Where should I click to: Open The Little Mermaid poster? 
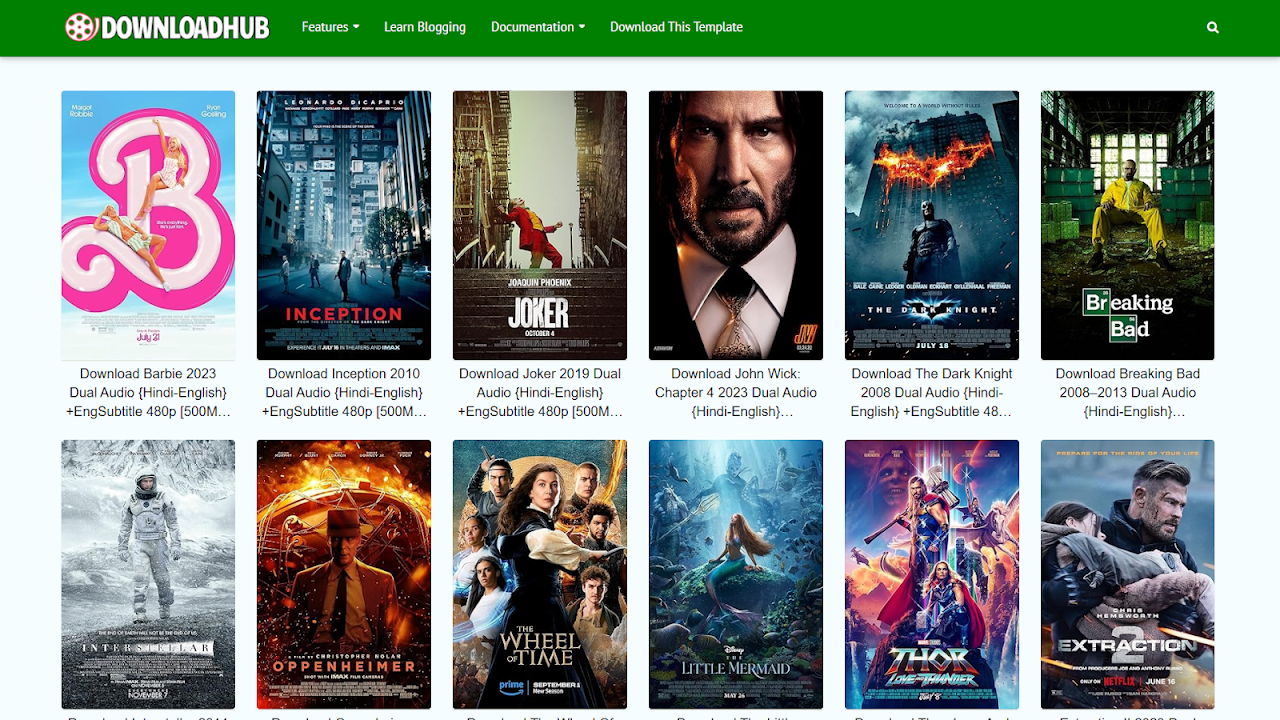point(736,574)
